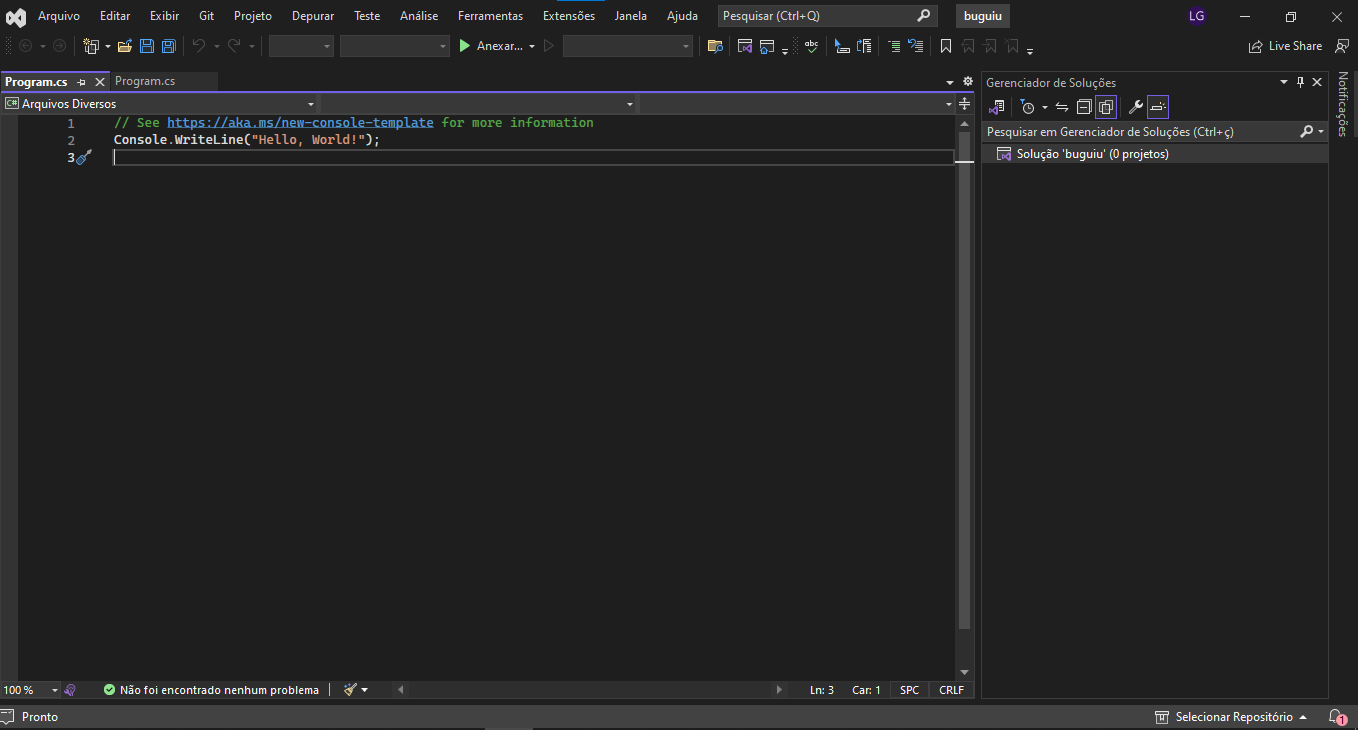1358x730 pixels.
Task: Open the feedback person icon beside Live Share
Action: coord(1342,46)
